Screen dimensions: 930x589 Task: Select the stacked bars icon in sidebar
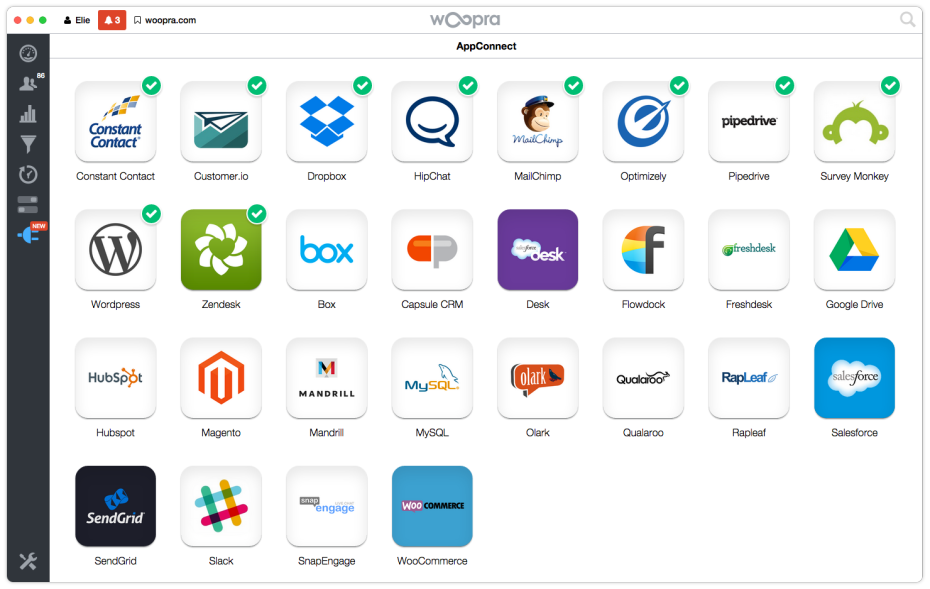coord(28,205)
